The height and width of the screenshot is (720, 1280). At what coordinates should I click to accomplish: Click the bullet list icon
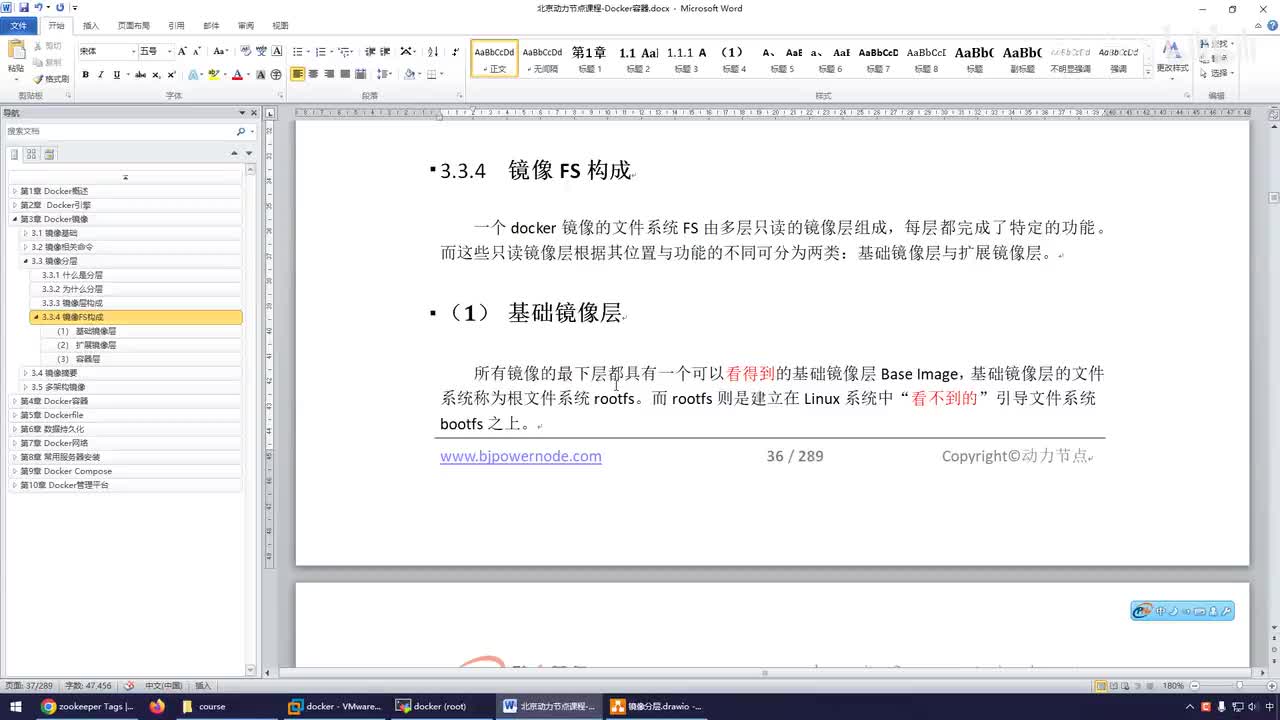[298, 51]
